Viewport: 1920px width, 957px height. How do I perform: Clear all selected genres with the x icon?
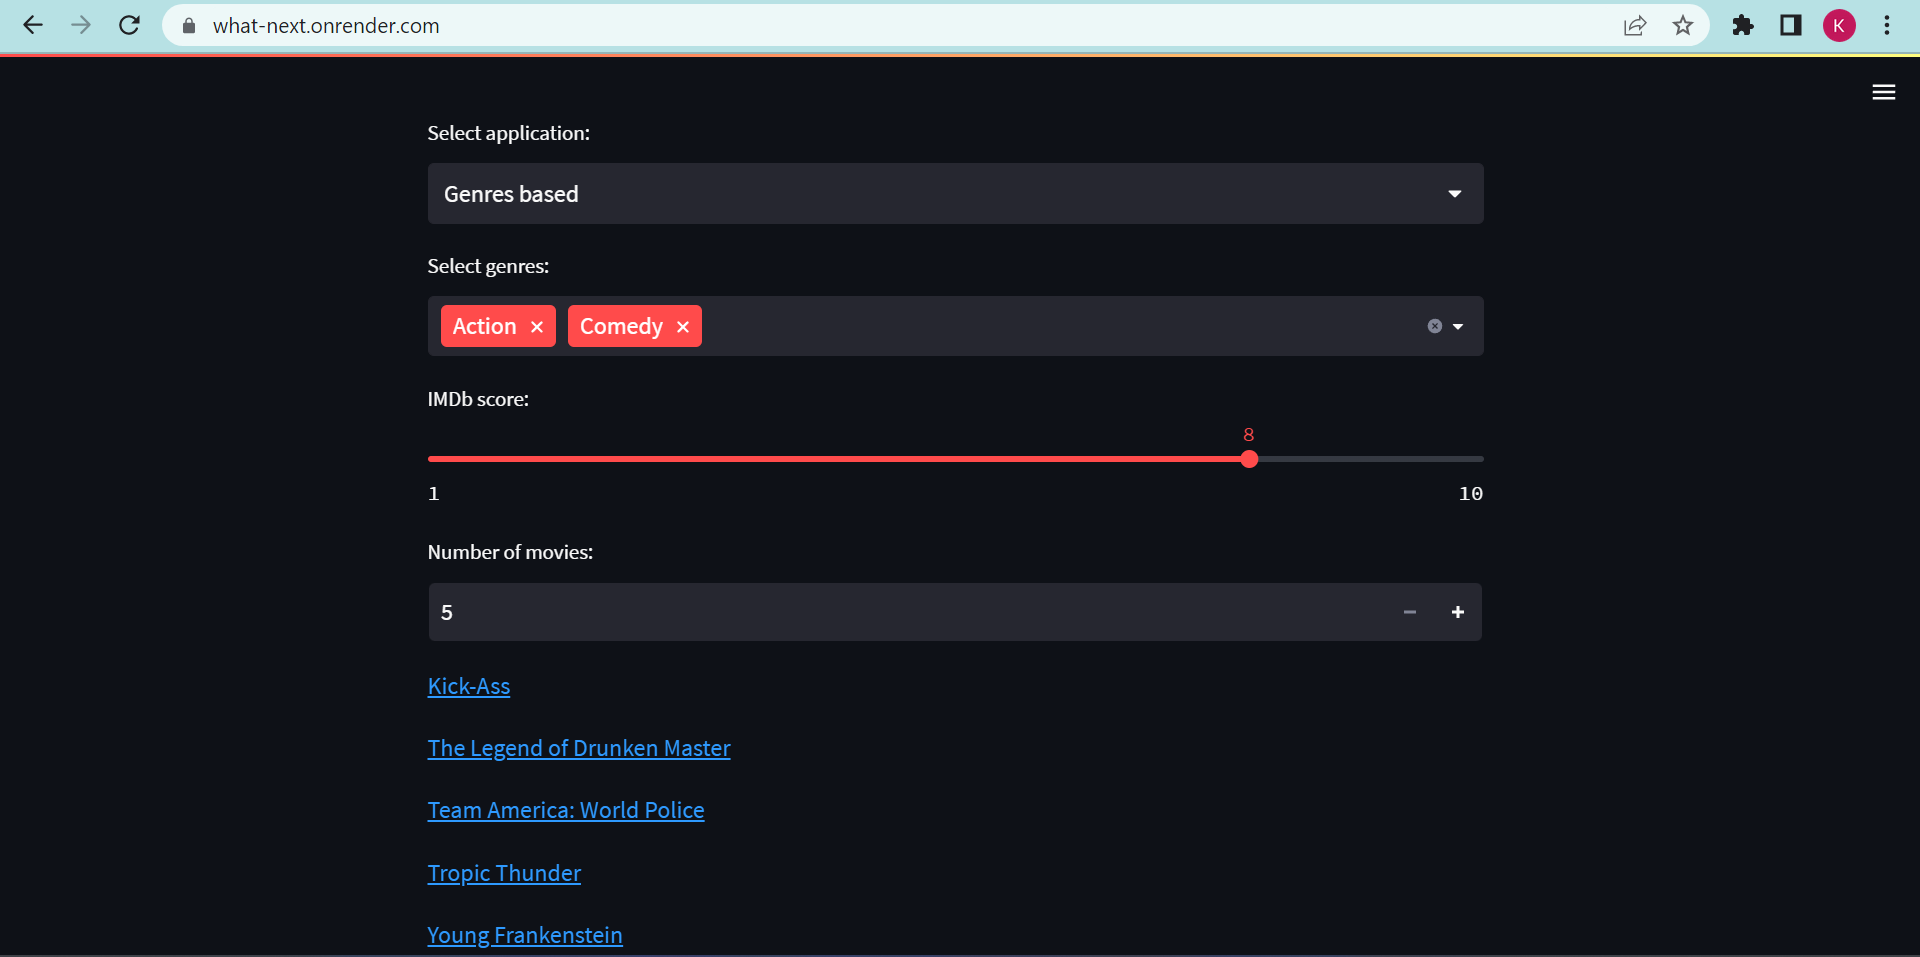click(1435, 326)
